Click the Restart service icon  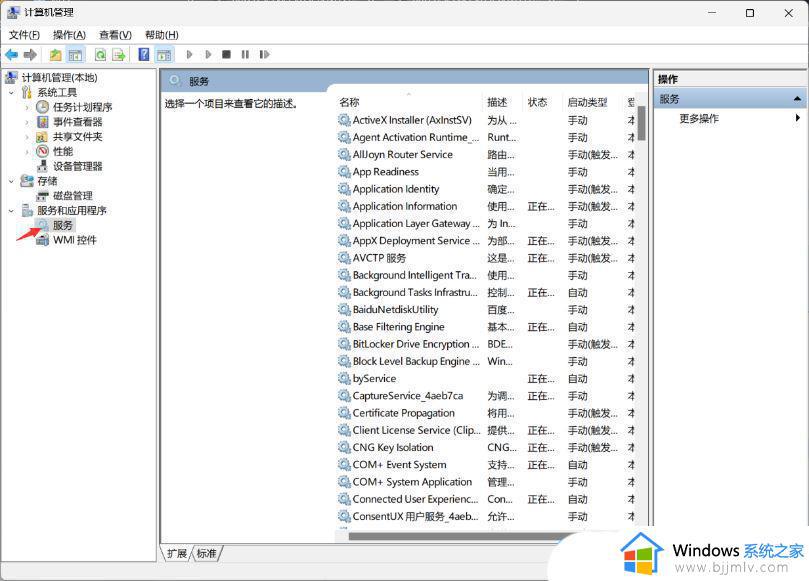pyautogui.click(x=264, y=54)
